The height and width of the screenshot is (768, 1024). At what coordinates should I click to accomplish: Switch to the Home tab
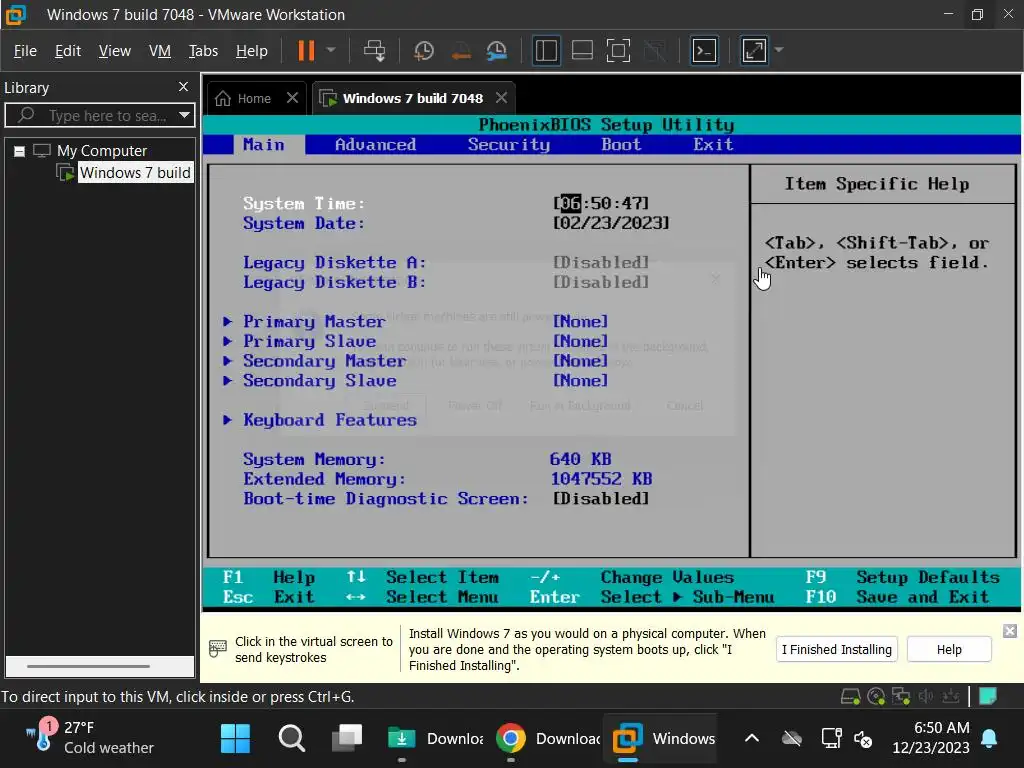coord(253,99)
